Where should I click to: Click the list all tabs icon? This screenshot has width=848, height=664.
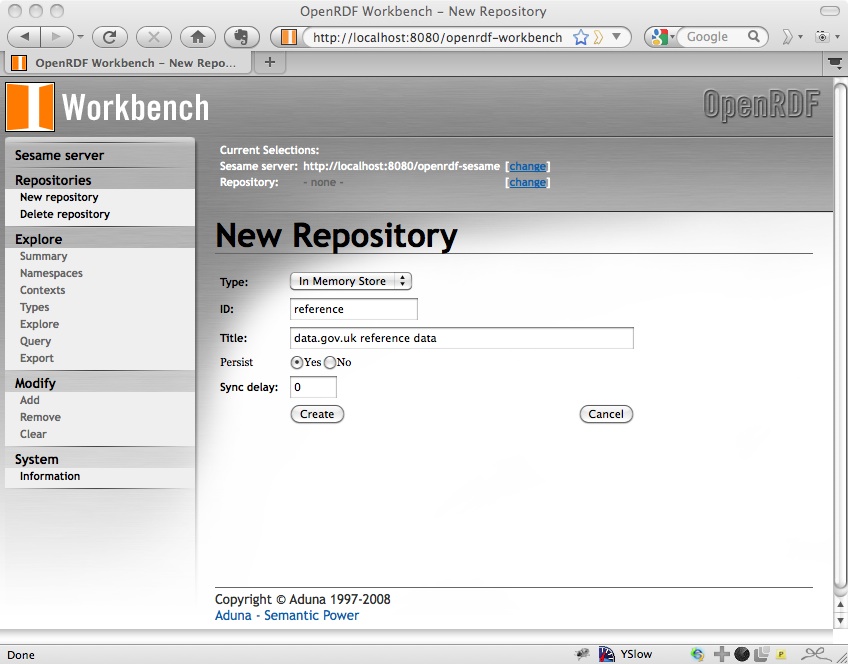[x=836, y=63]
